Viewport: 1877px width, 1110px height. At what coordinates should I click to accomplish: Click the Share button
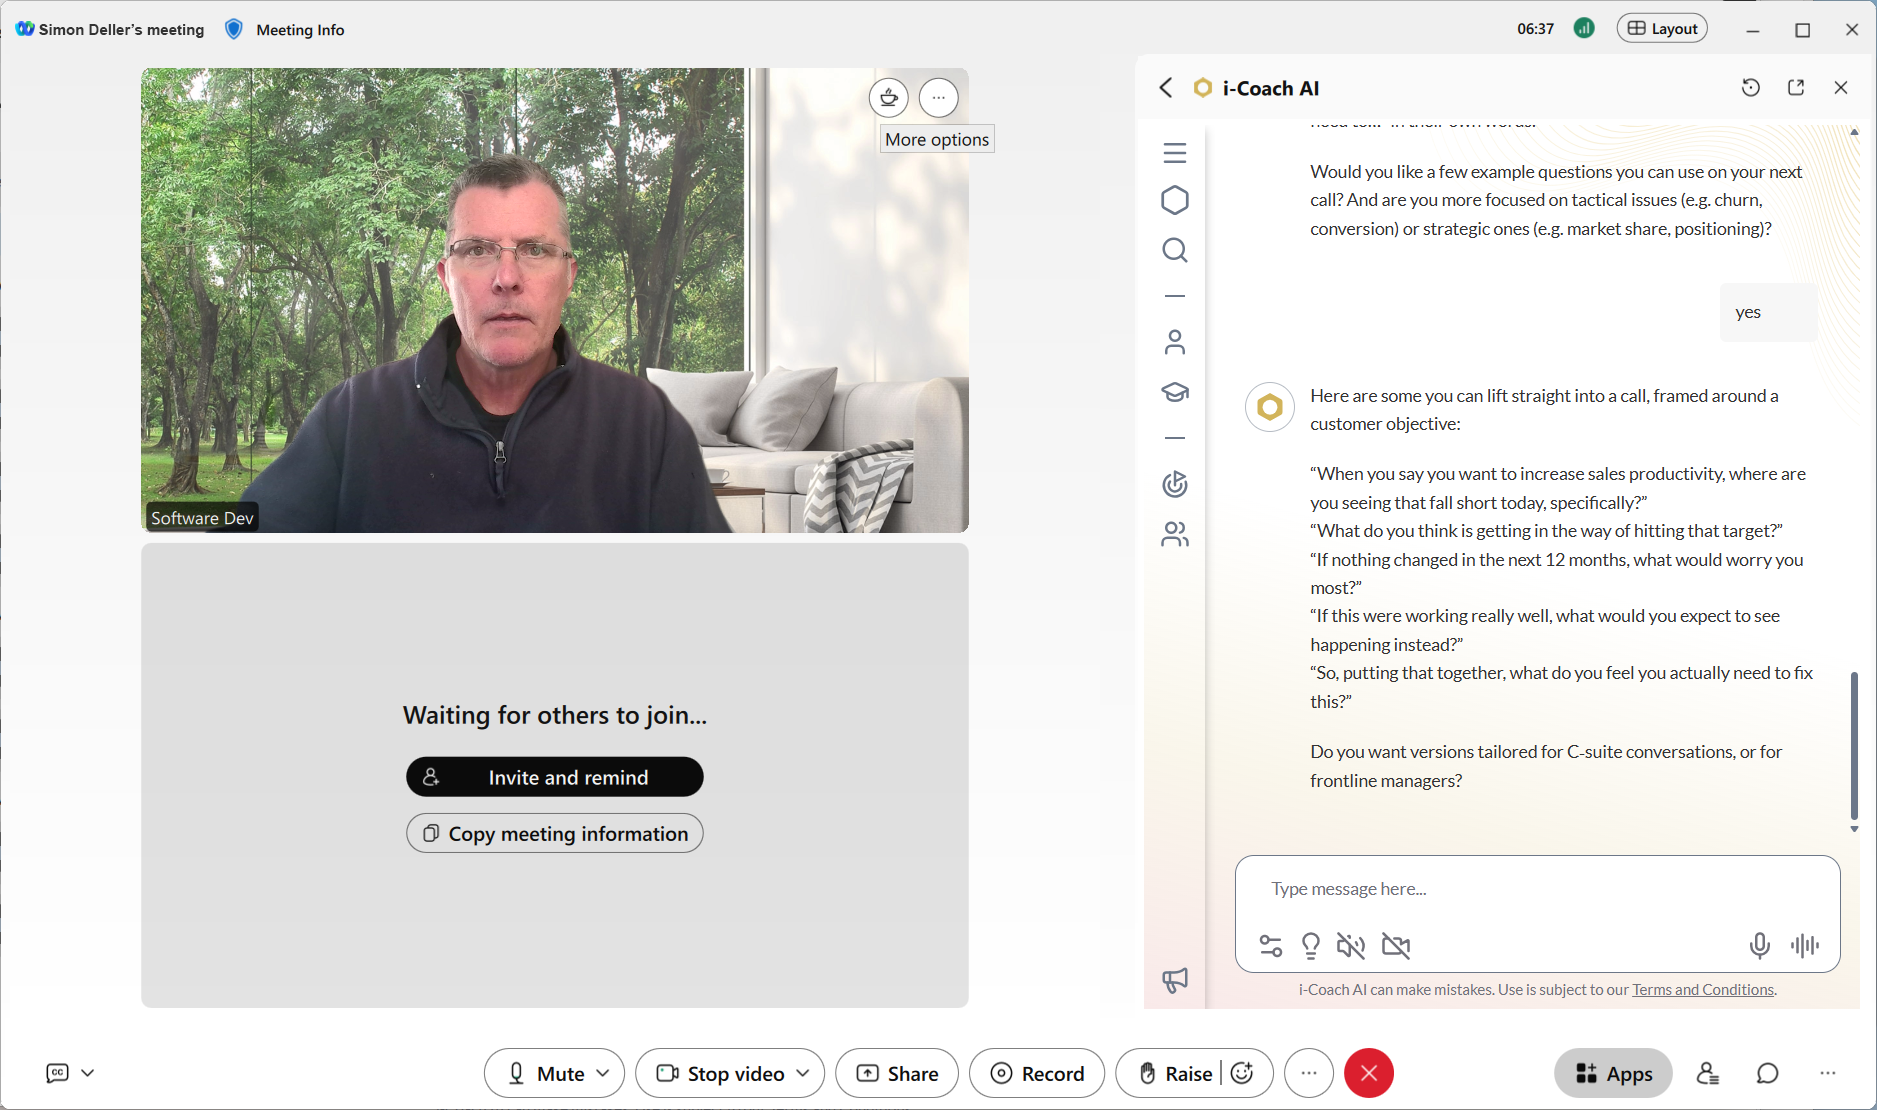(897, 1073)
